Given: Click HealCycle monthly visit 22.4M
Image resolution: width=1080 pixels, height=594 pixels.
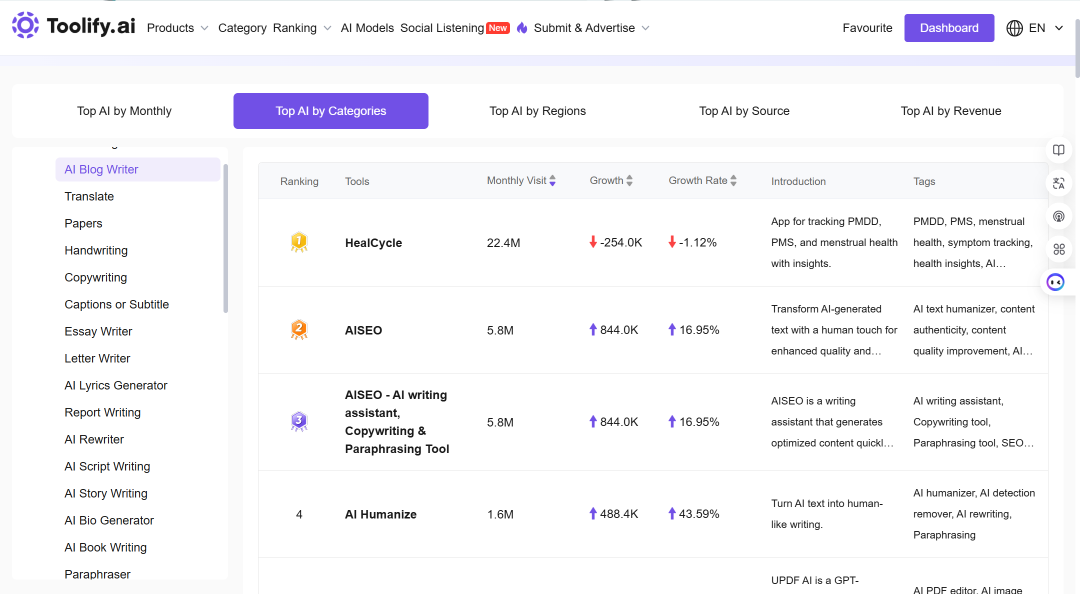Looking at the screenshot, I should 503,243.
